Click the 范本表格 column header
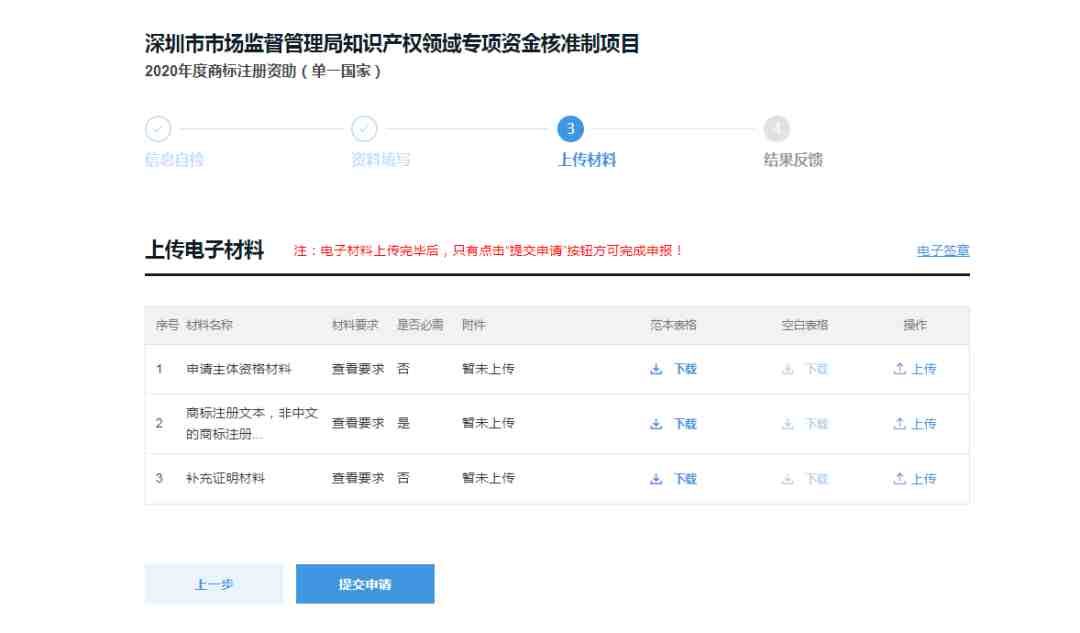The width and height of the screenshot is (1080, 633). coord(674,325)
